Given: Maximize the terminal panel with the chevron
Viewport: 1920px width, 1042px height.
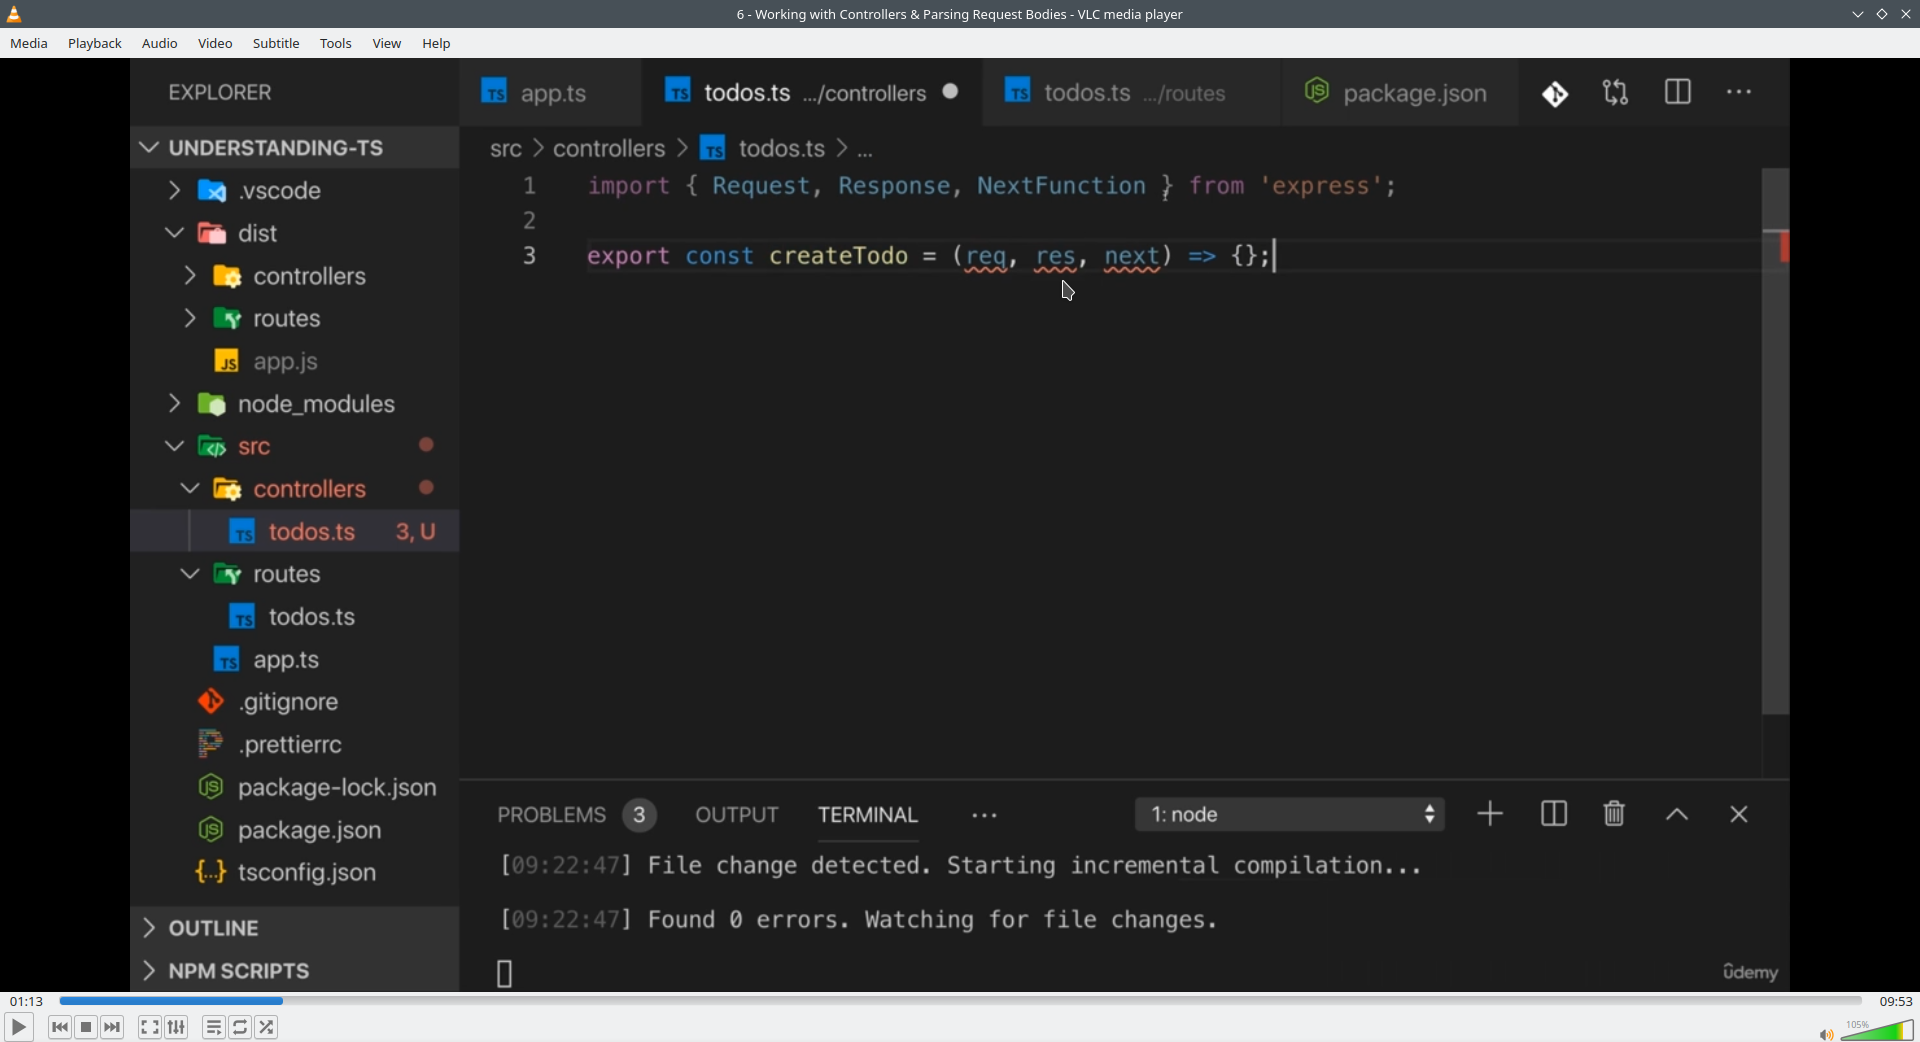Looking at the screenshot, I should pos(1676,814).
